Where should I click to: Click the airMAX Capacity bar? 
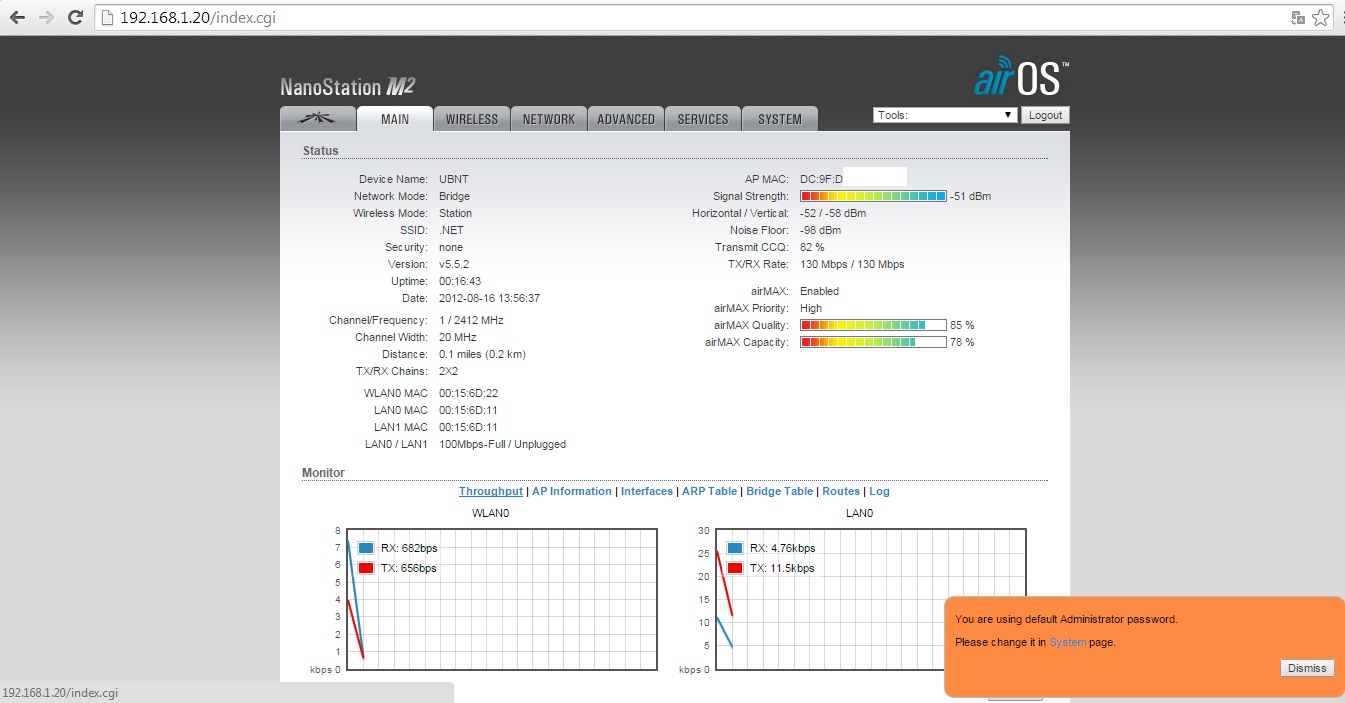click(873, 342)
